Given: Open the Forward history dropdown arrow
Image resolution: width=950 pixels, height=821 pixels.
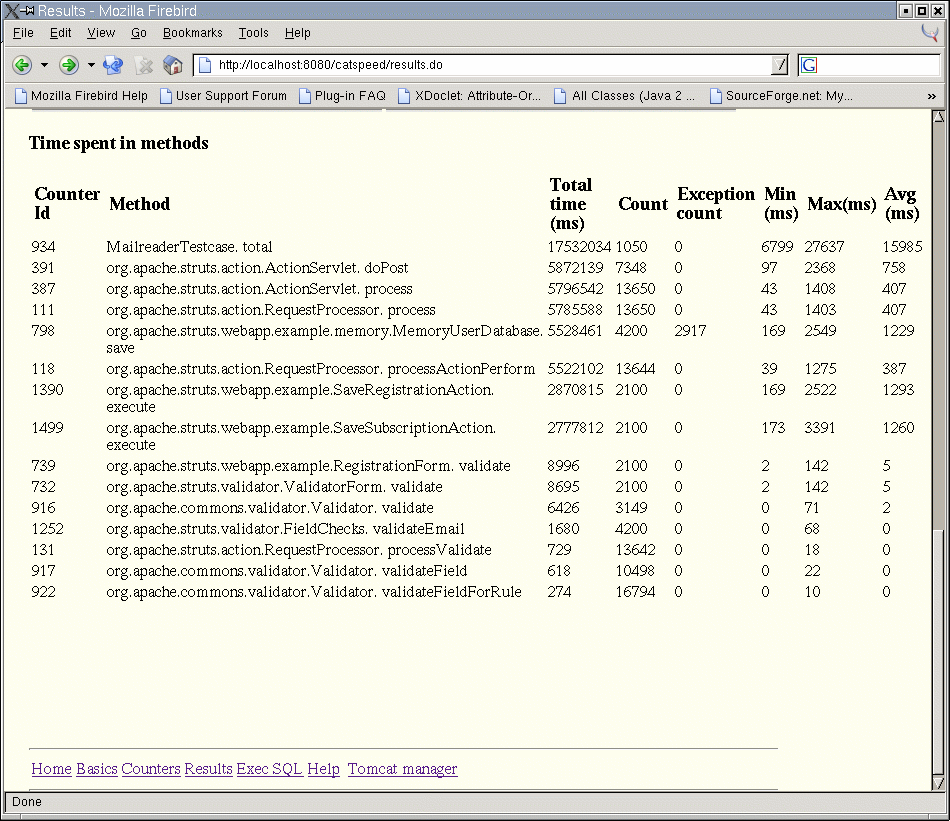Looking at the screenshot, I should pos(91,65).
